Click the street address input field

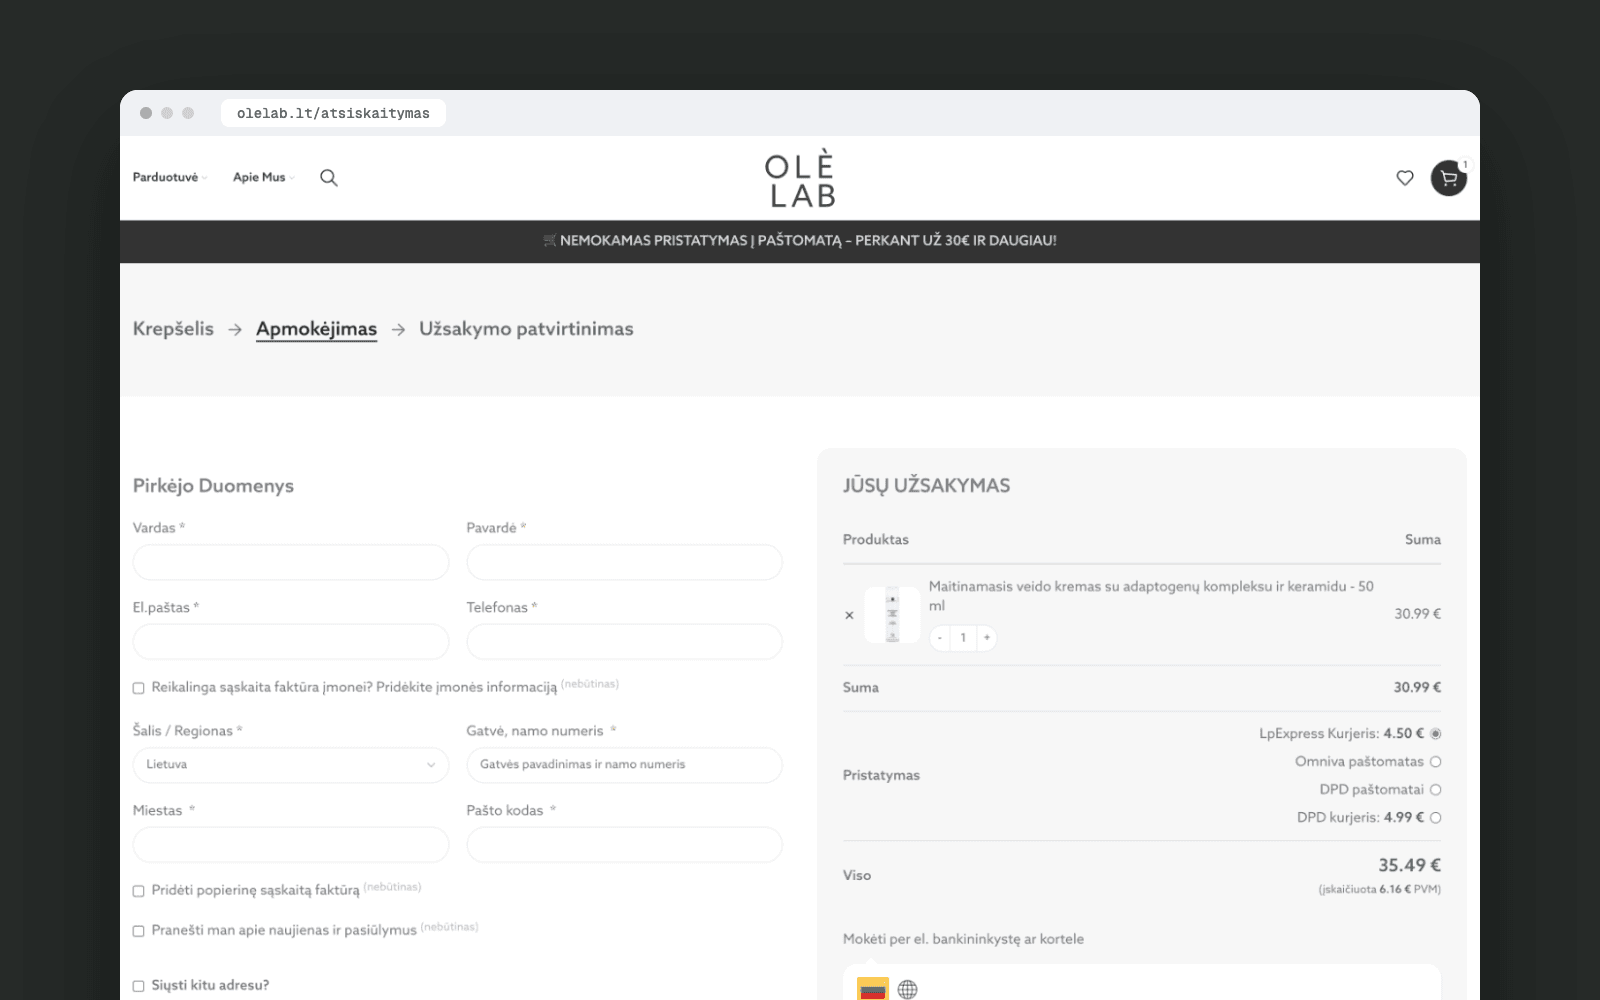click(624, 765)
